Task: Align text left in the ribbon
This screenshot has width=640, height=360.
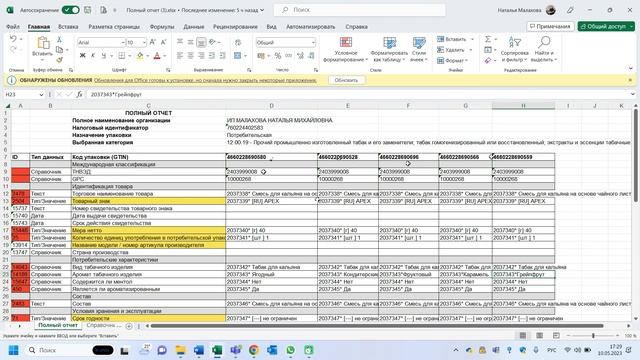Action: click(x=180, y=56)
